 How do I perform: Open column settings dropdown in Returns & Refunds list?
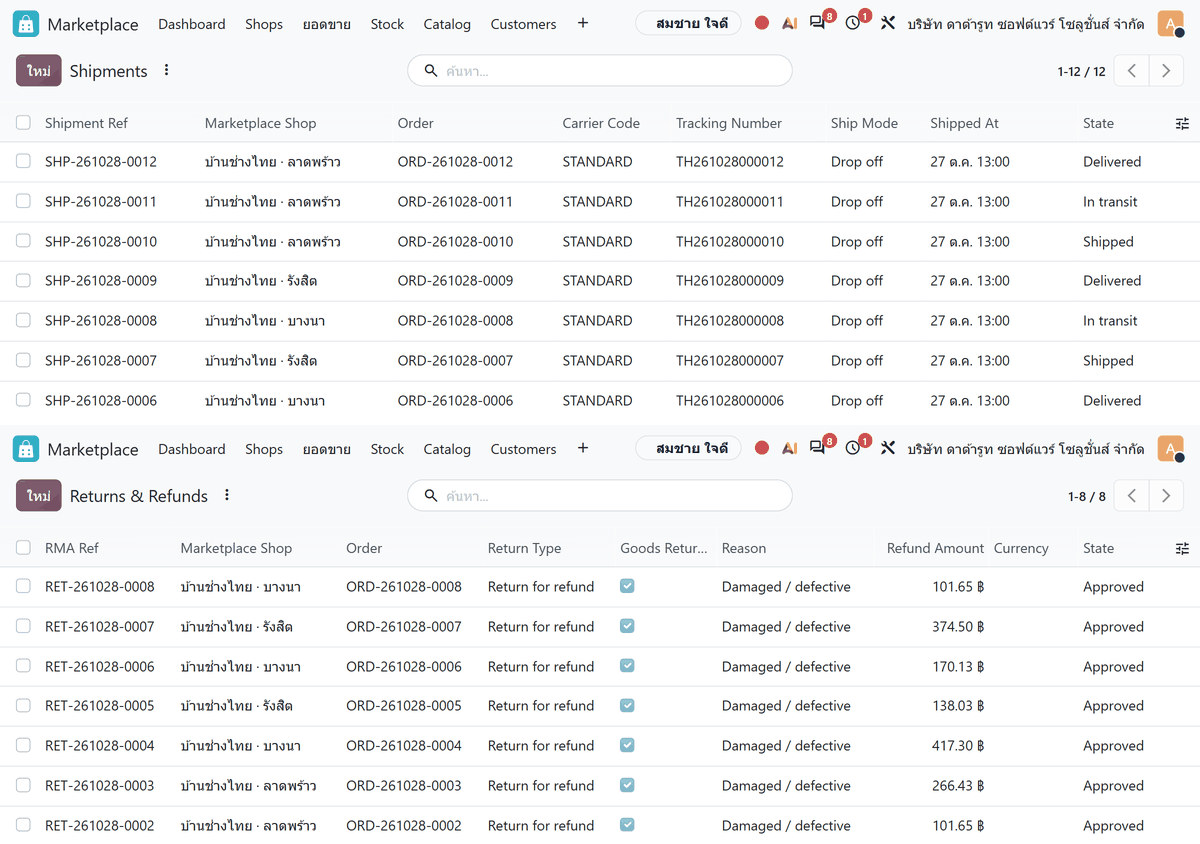[x=1182, y=548]
